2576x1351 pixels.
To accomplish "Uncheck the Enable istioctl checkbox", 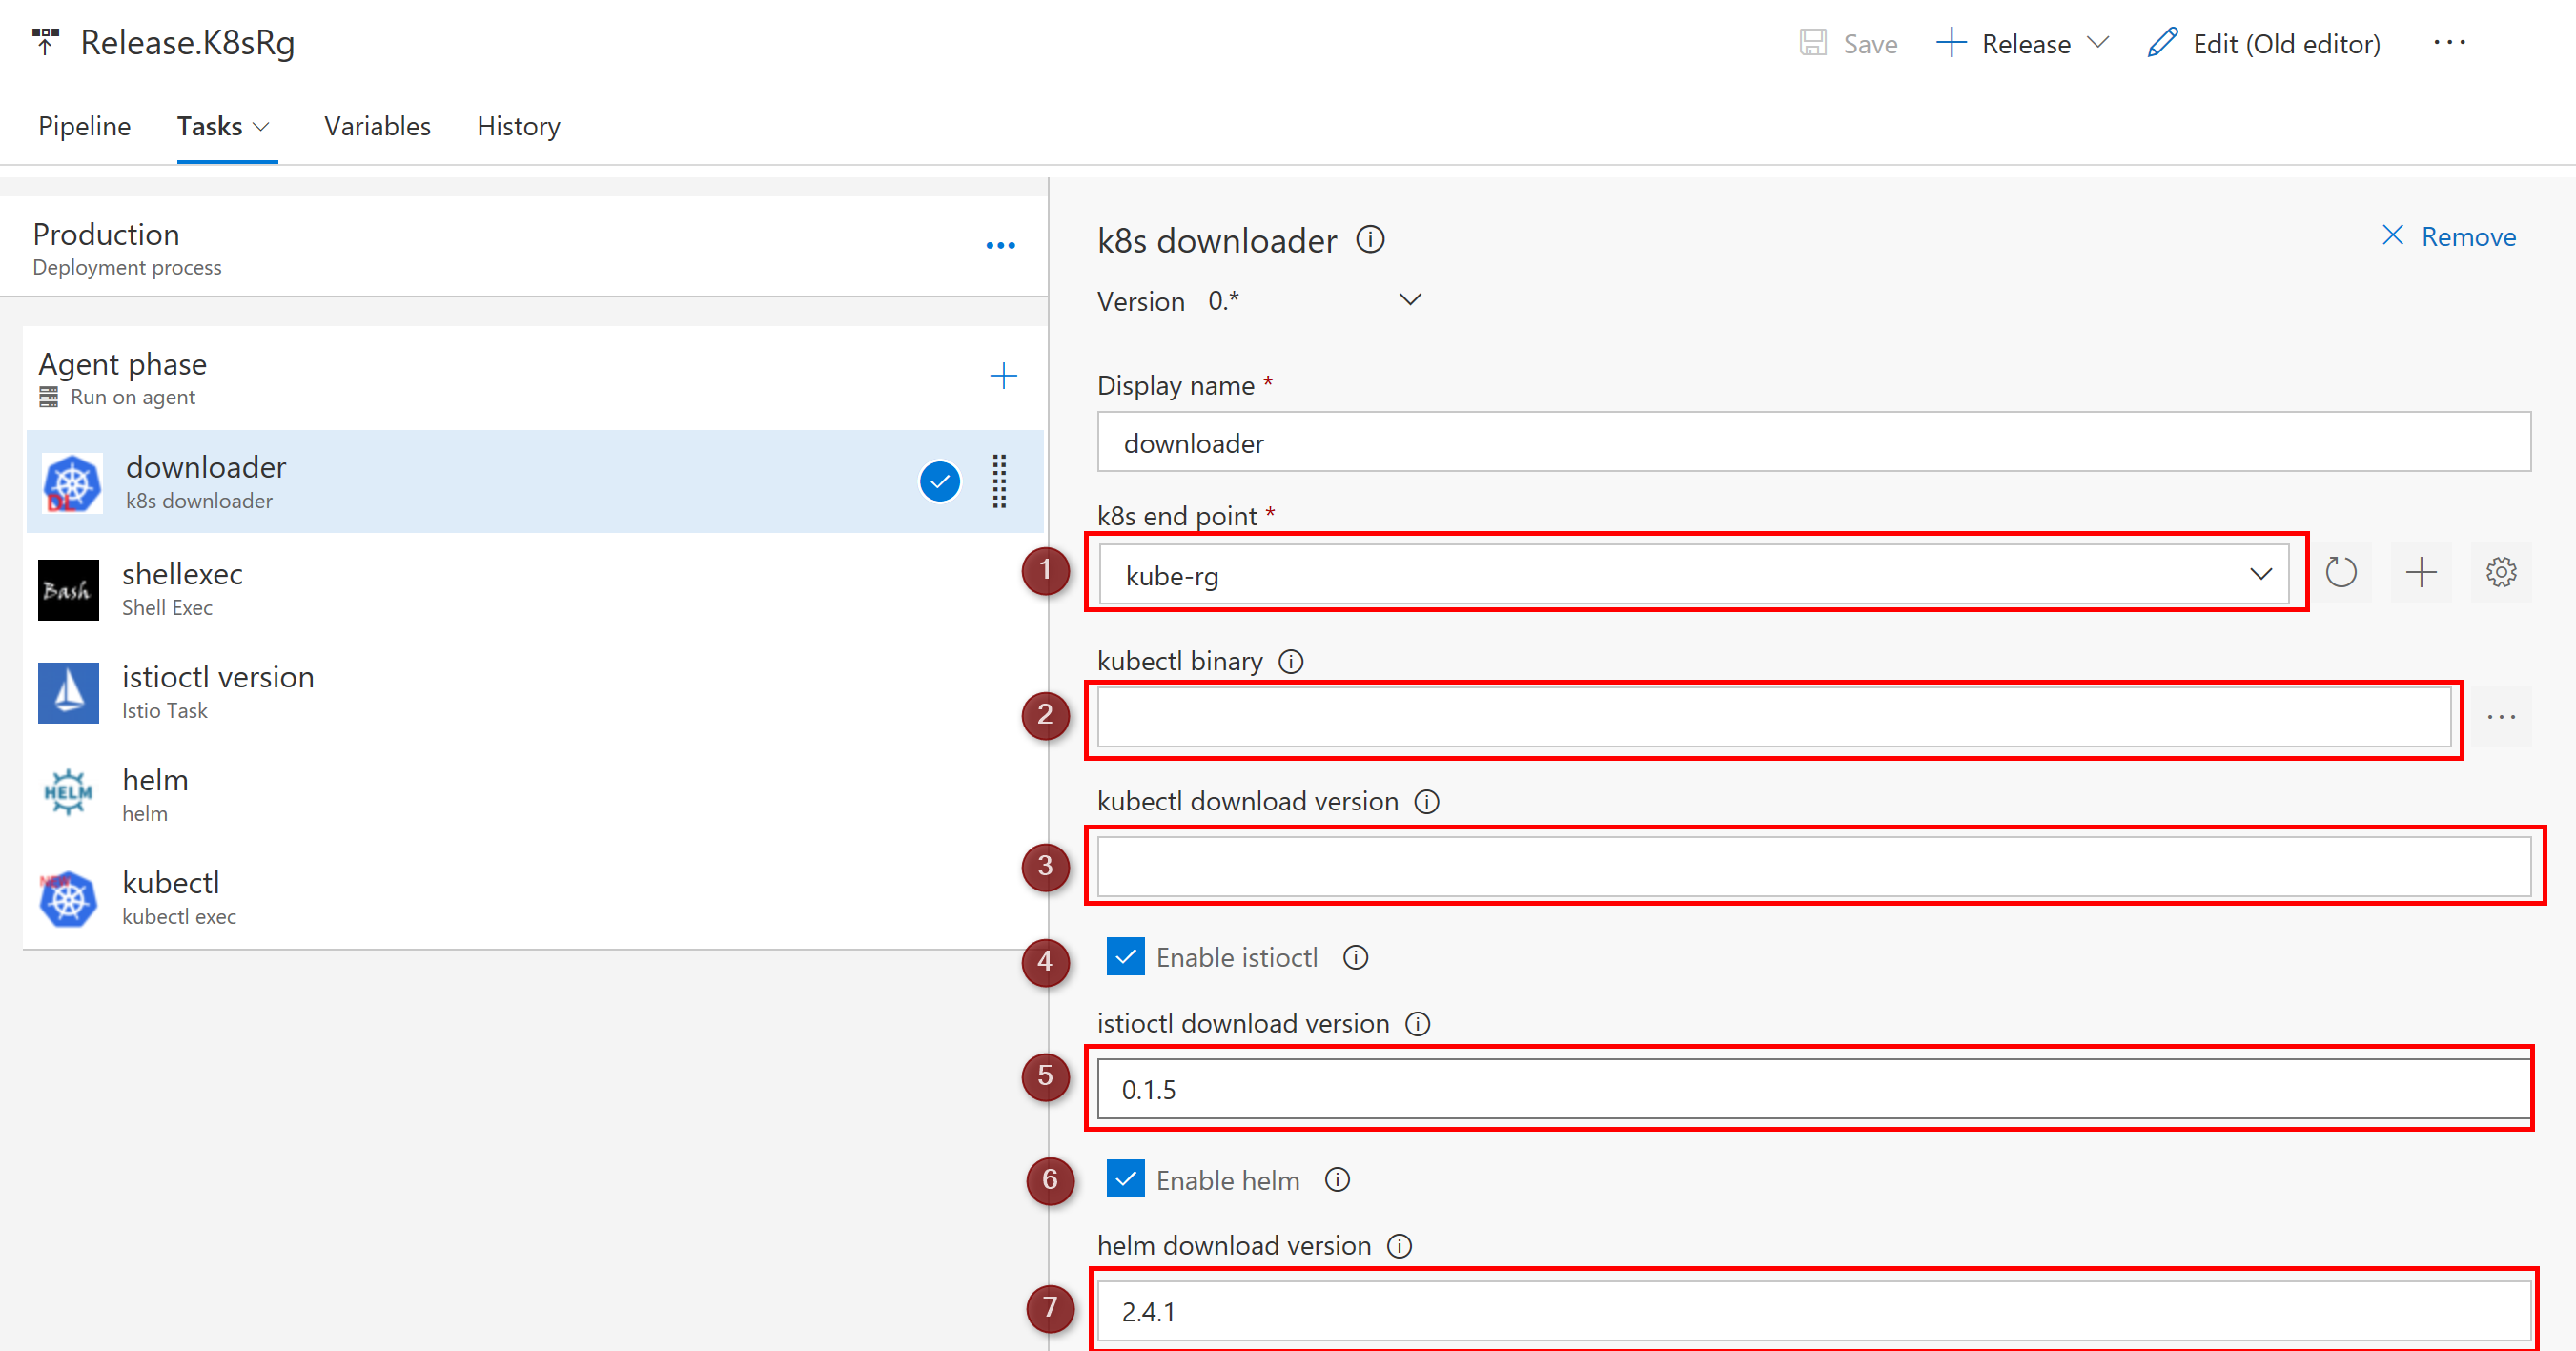I will pos(1125,957).
